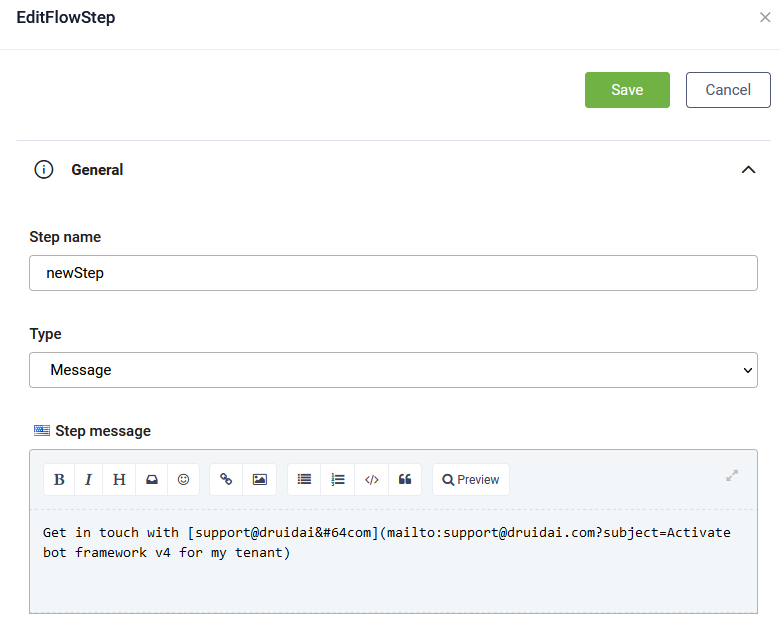The height and width of the screenshot is (627, 780).
Task: Save the flow step
Action: 627,90
